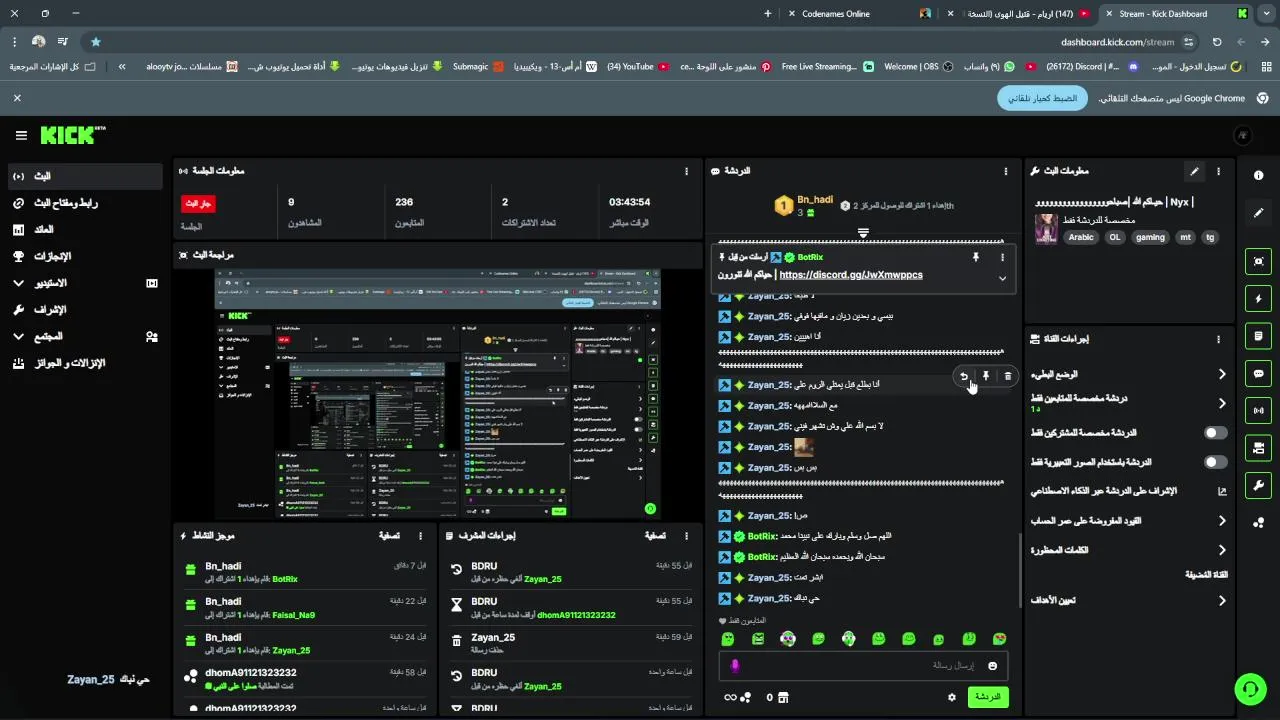This screenshot has height=720, width=1280.
Task: Click the undo arrow on the hovered chat message
Action: point(964,376)
